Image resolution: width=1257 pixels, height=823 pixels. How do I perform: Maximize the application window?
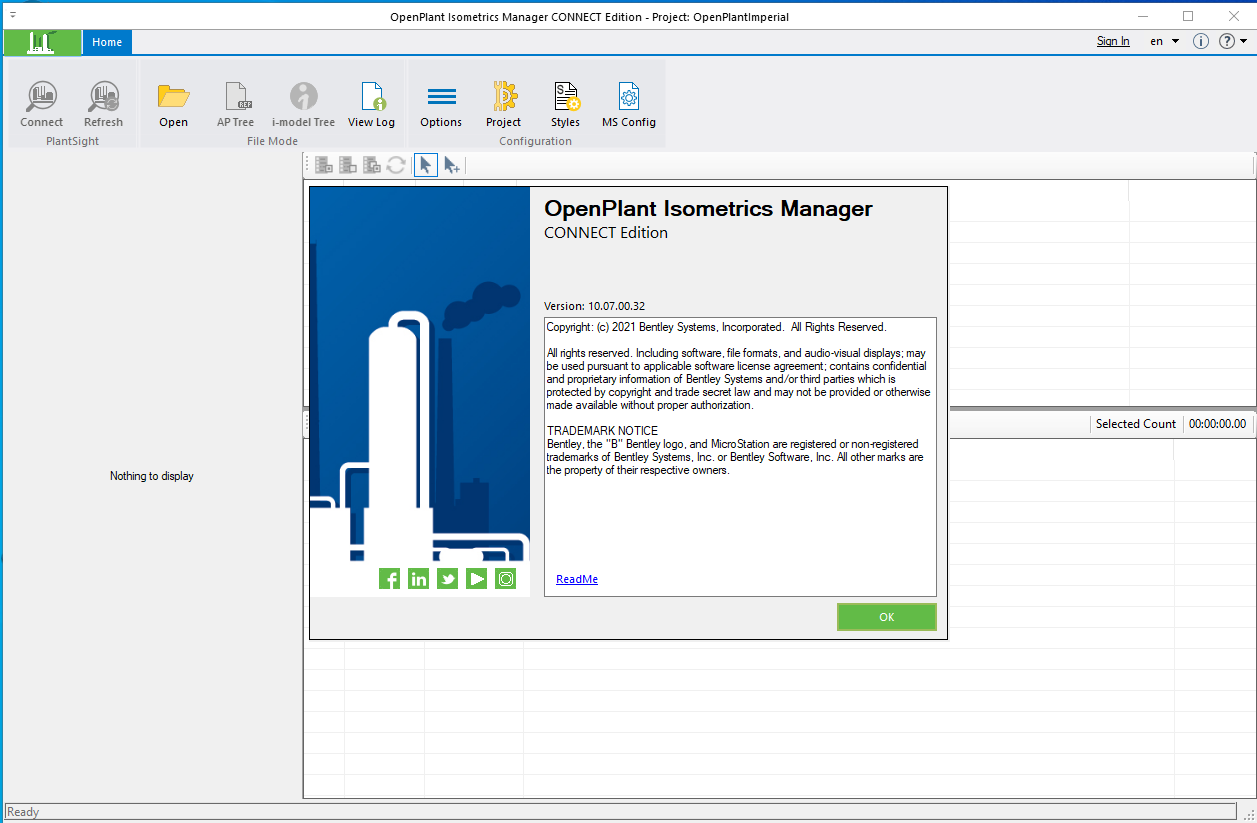(1188, 16)
